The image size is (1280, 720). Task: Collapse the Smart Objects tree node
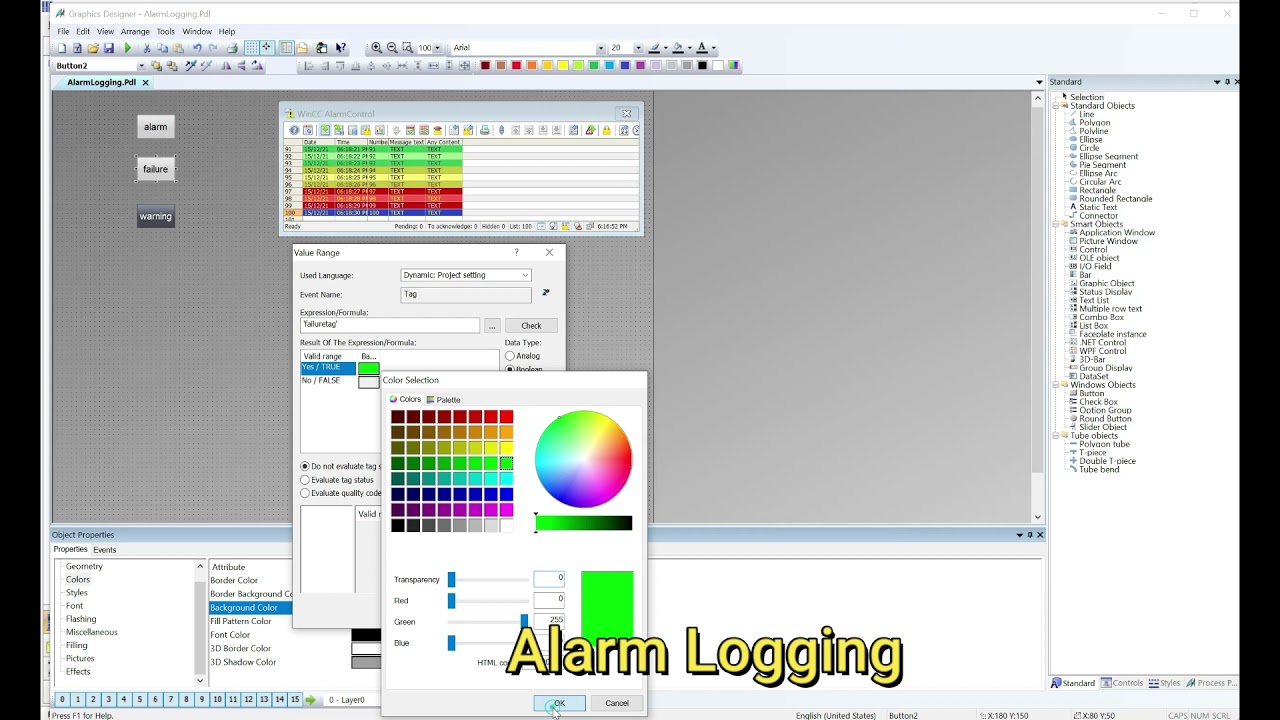point(1056,224)
